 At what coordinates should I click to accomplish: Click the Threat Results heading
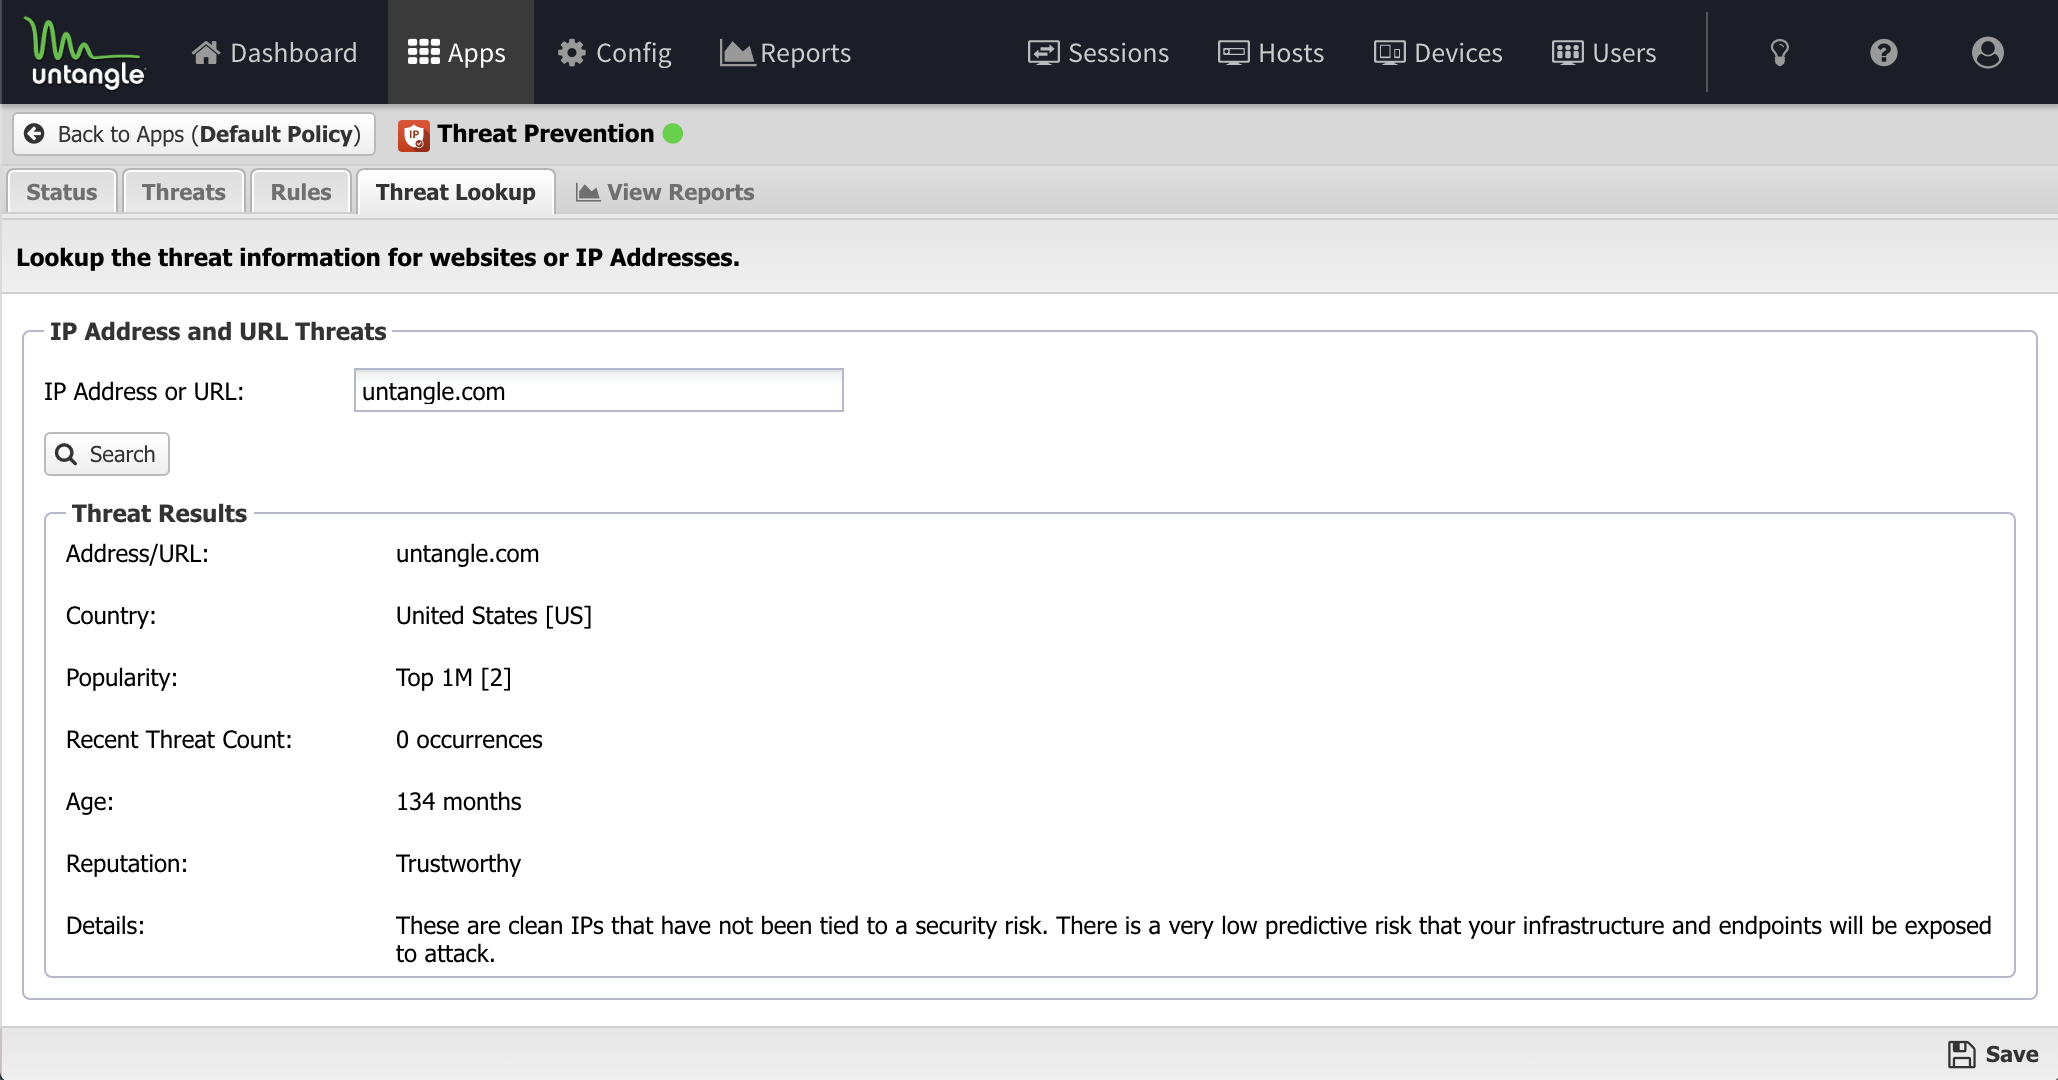pyautogui.click(x=159, y=514)
